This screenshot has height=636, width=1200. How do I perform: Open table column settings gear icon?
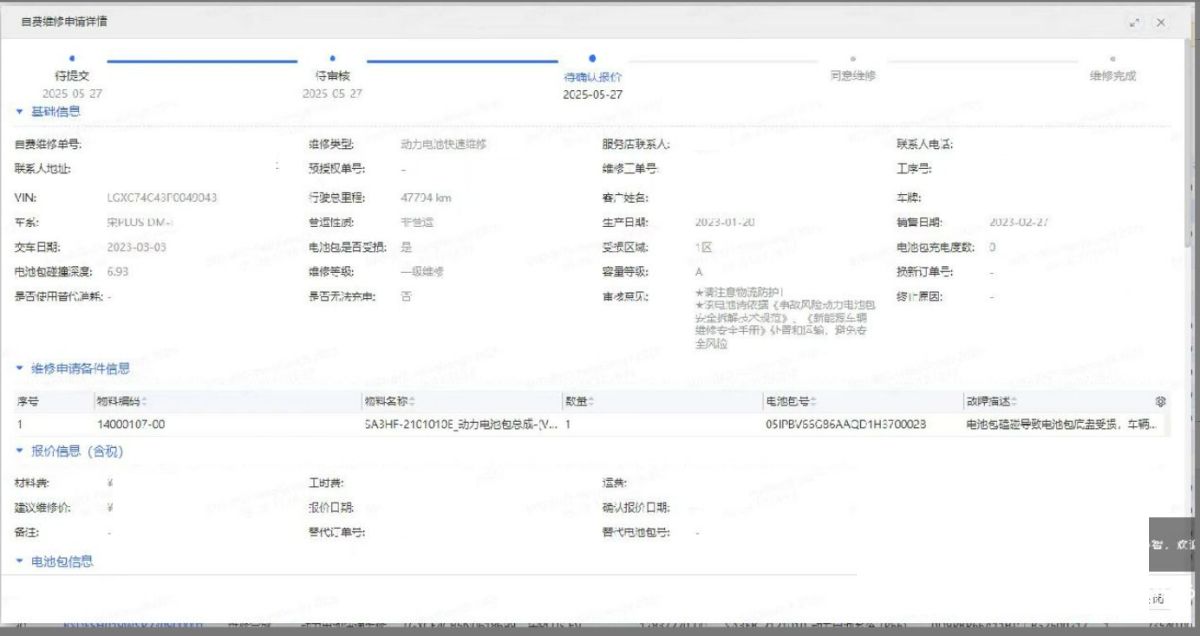tap(1160, 401)
